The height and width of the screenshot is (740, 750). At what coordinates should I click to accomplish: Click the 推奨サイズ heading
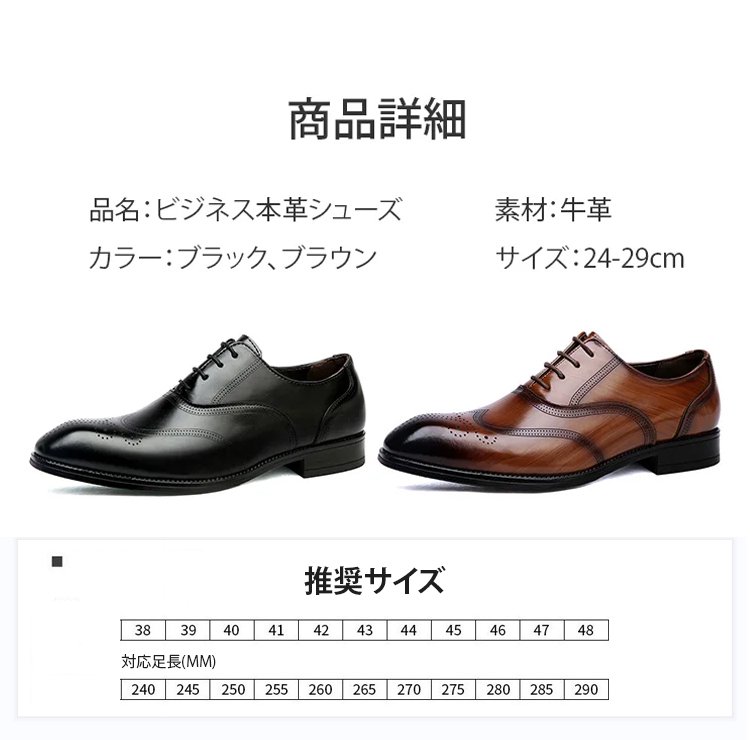tap(375, 580)
